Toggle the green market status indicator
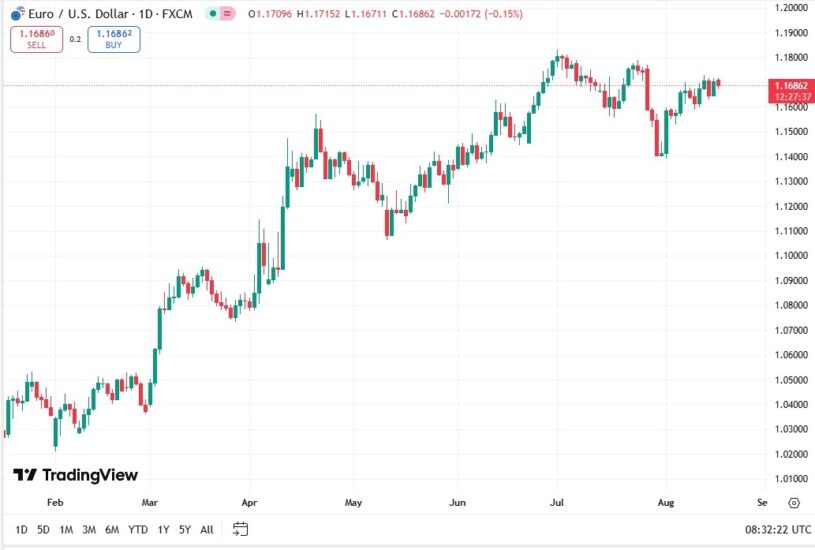Image resolution: width=815 pixels, height=550 pixels. tap(211, 14)
